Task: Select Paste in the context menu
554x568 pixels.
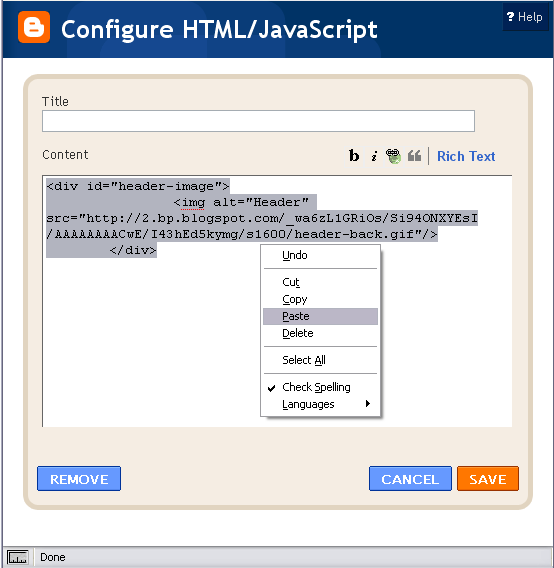Action: 320,316
